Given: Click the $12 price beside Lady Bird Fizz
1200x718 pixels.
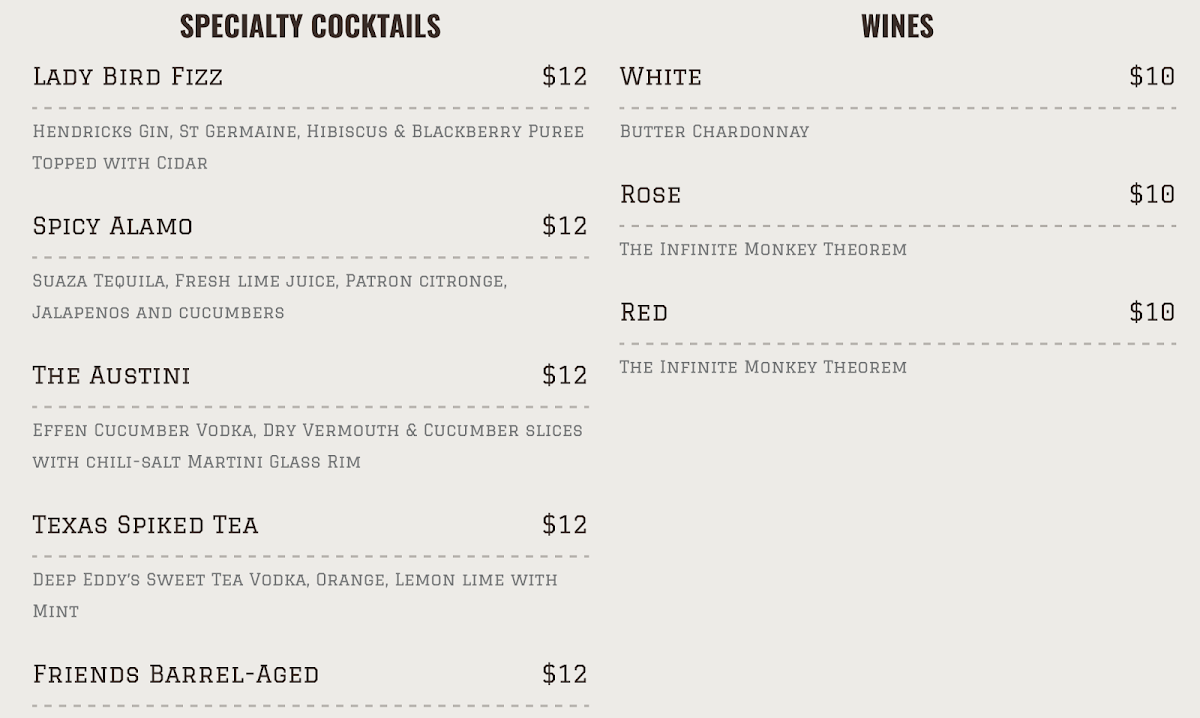Looking at the screenshot, I should coord(565,76).
